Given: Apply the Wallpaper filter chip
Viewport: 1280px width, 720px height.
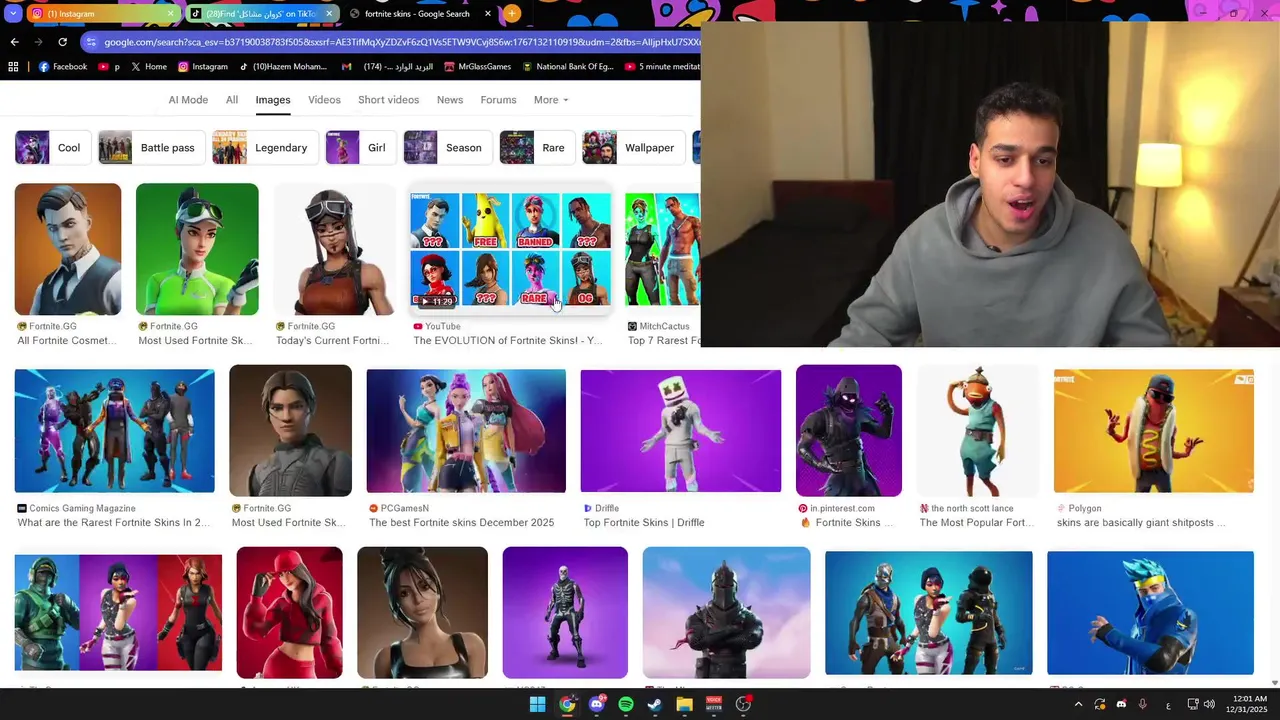Looking at the screenshot, I should [634, 148].
